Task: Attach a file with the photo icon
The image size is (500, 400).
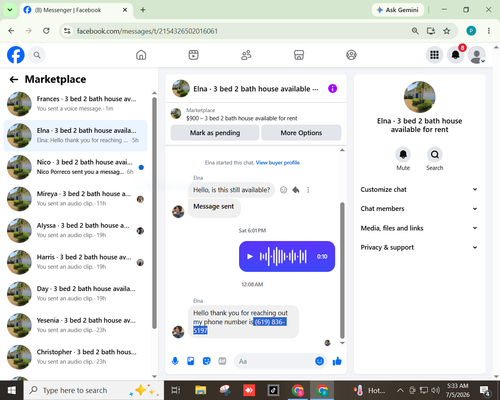Action: click(x=191, y=361)
